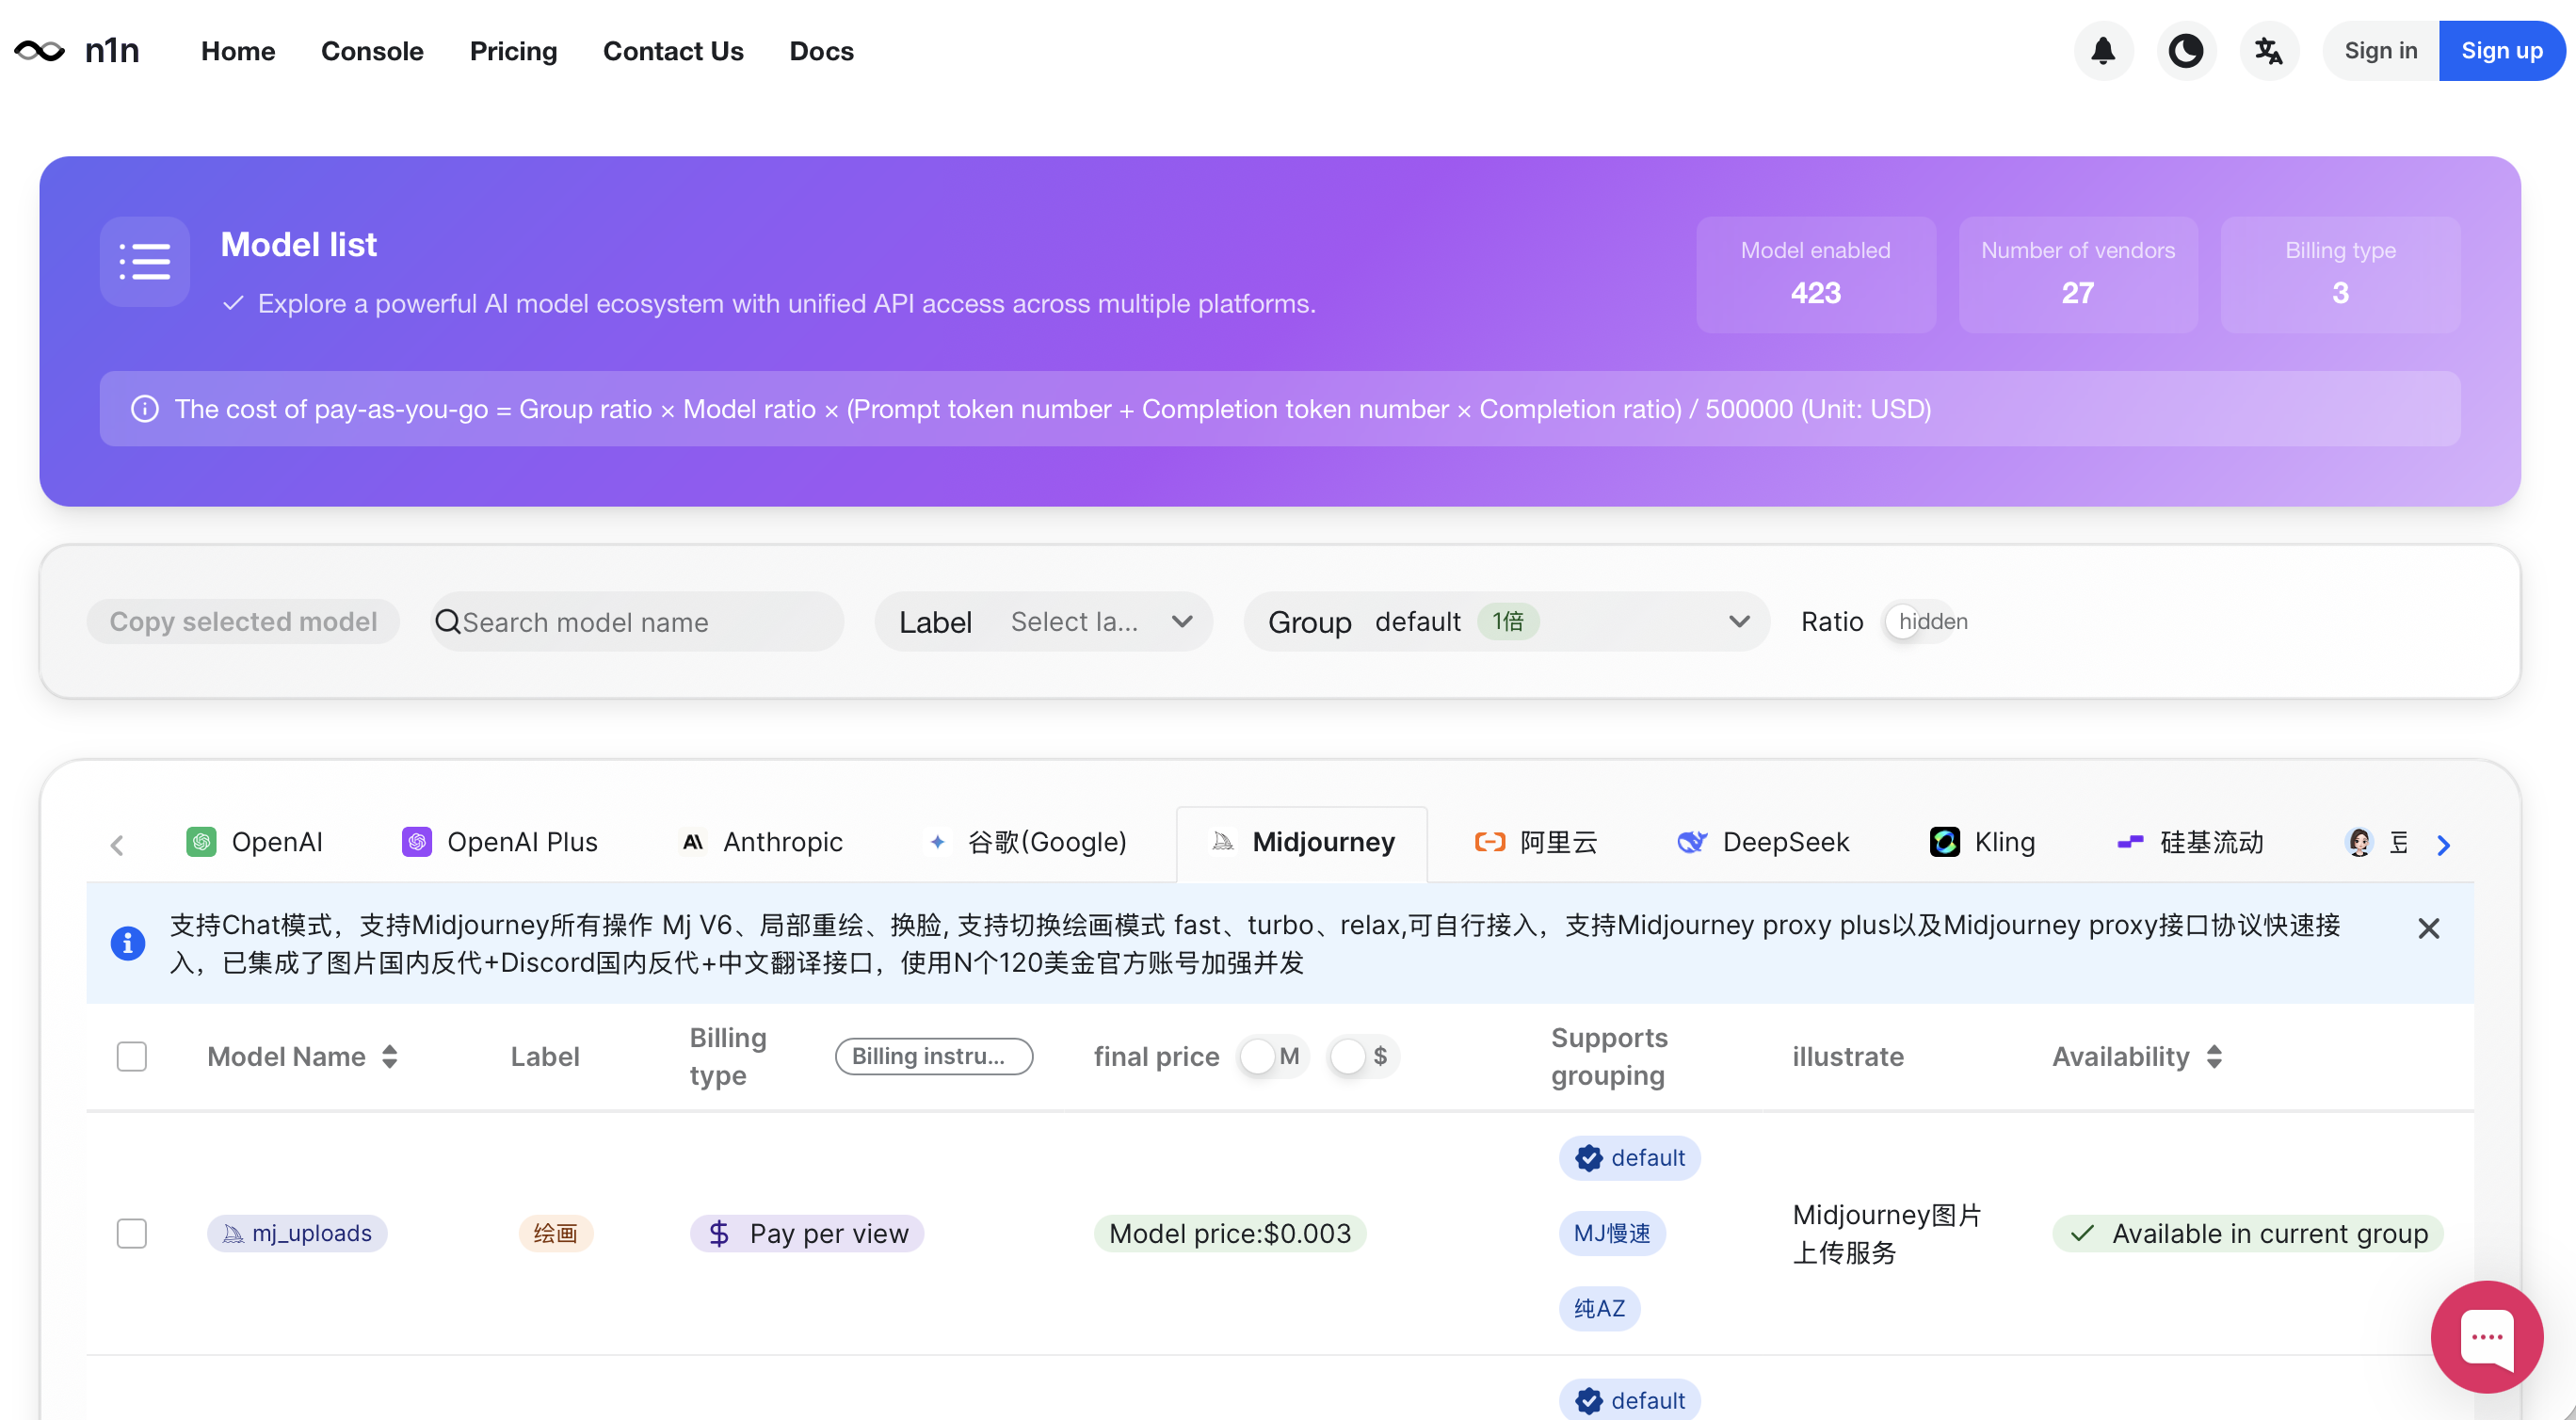Click the n1n infinity logo
The width and height of the screenshot is (2576, 1420).
tap(40, 51)
